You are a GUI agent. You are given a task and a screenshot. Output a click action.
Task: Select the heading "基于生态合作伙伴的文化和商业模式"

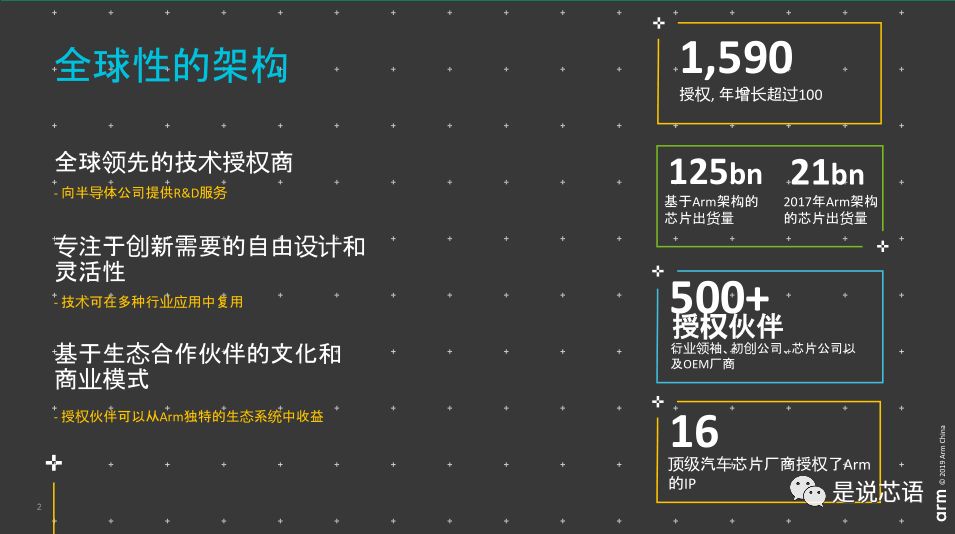coord(198,367)
